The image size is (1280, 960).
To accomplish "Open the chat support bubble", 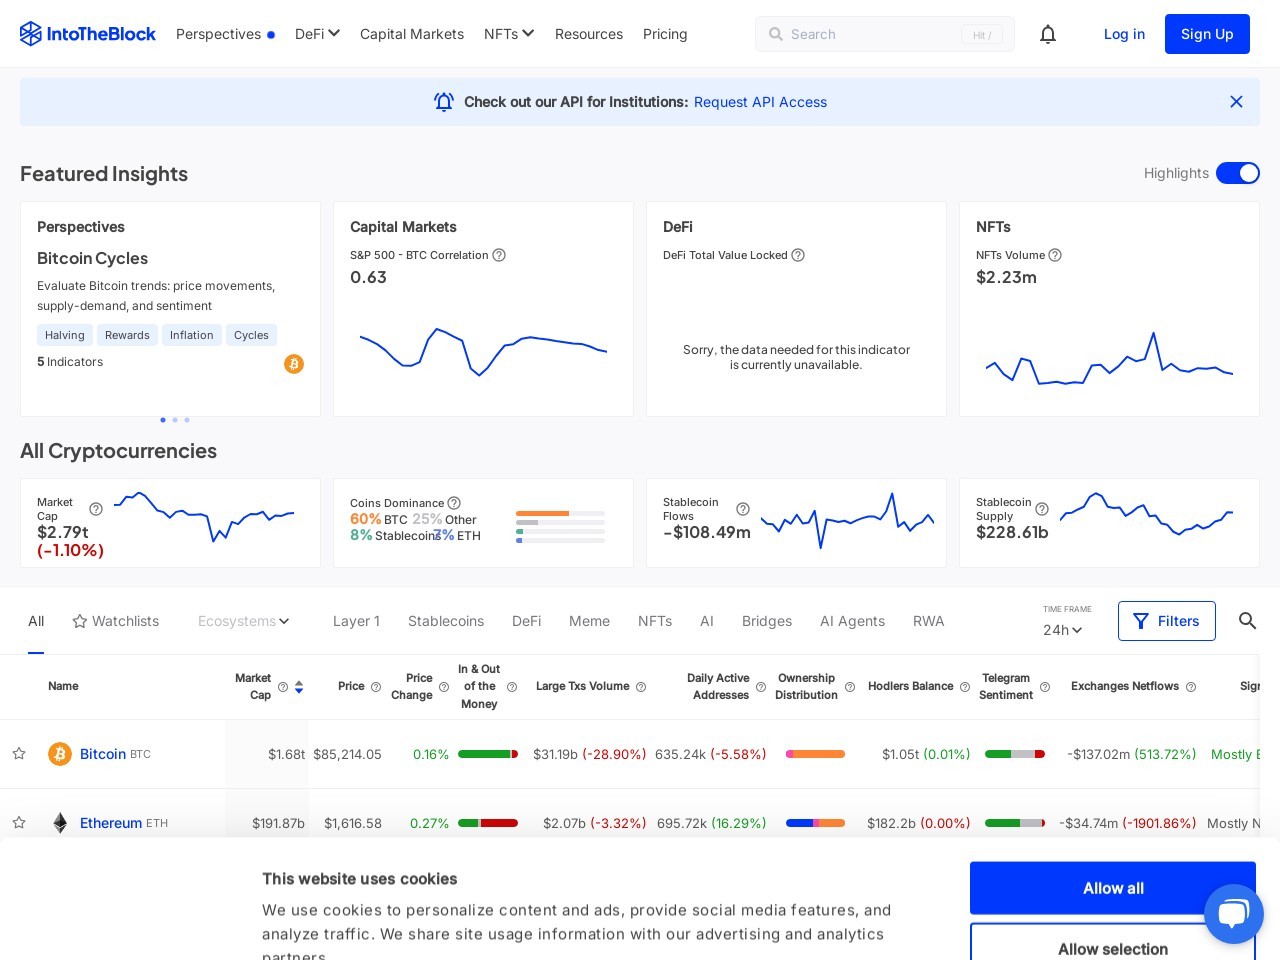I will tap(1233, 913).
